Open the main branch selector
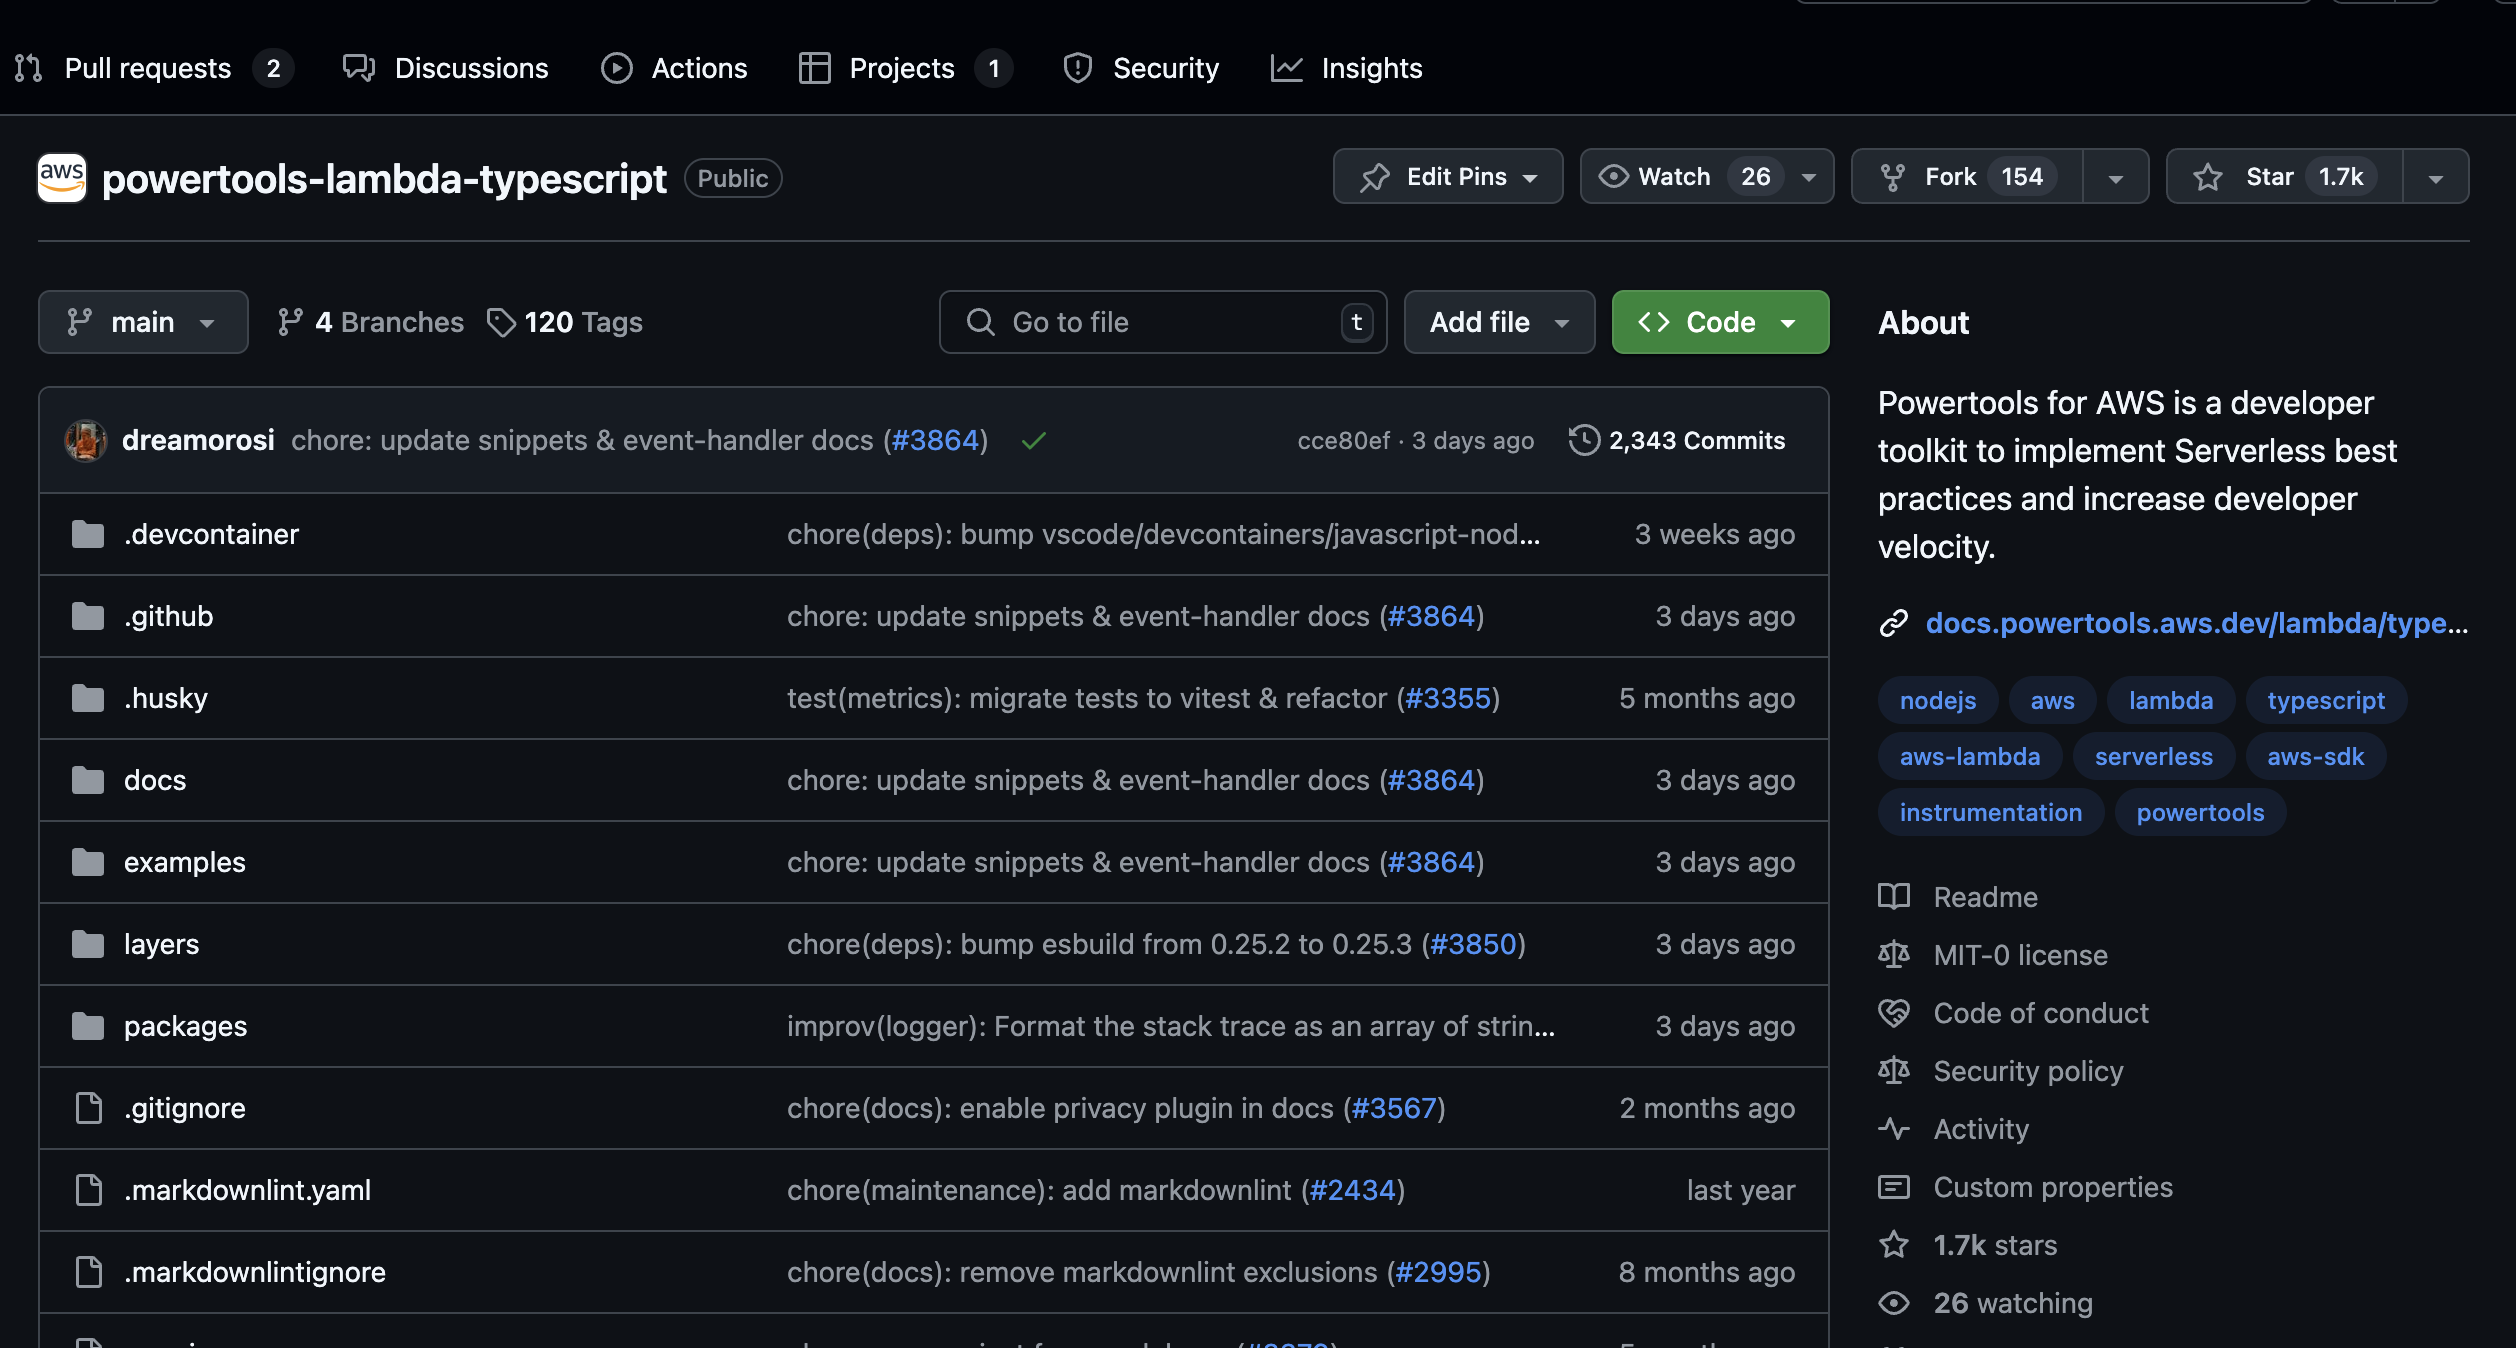 [143, 322]
